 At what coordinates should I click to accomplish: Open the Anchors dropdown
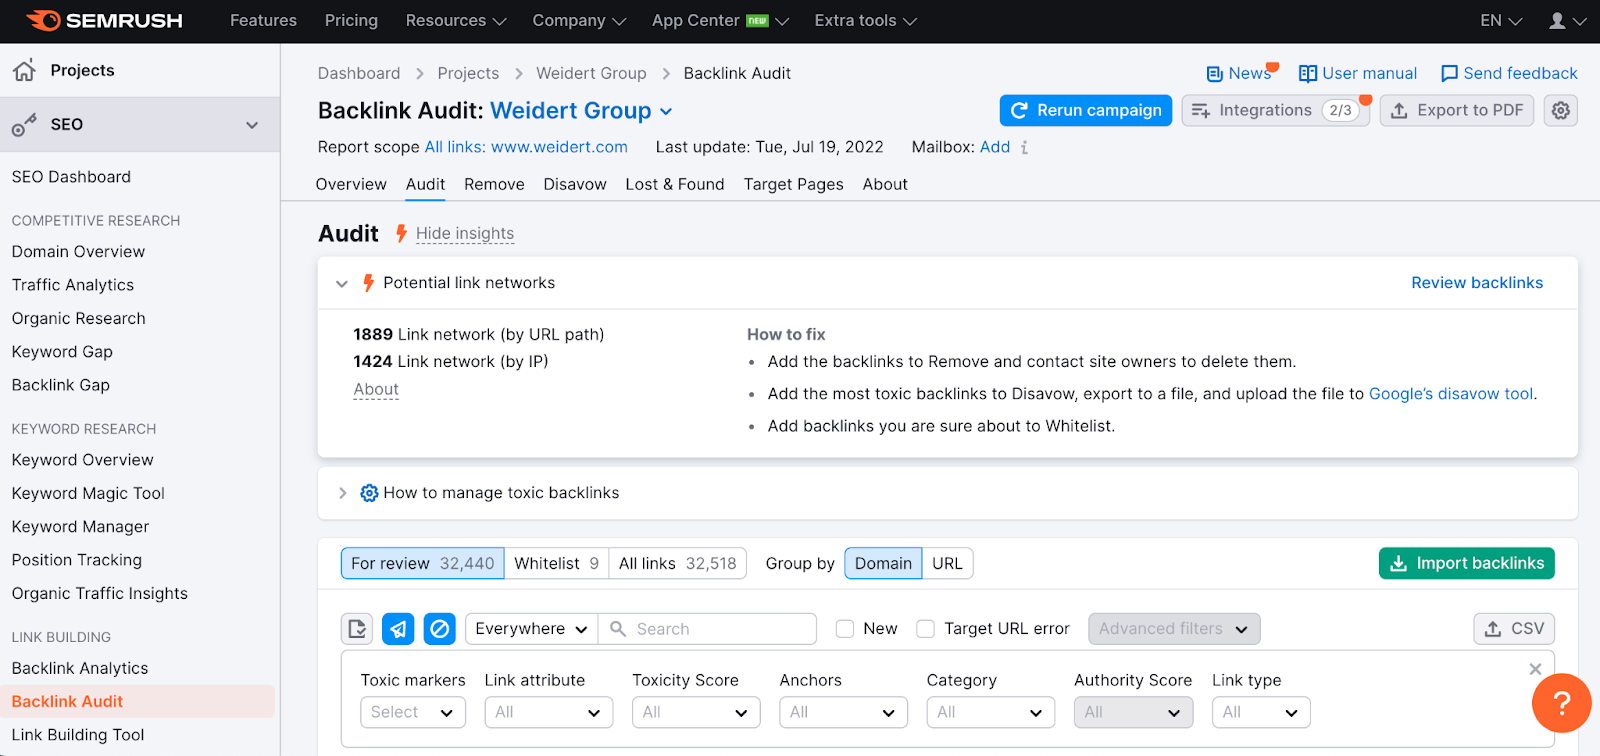(x=843, y=712)
